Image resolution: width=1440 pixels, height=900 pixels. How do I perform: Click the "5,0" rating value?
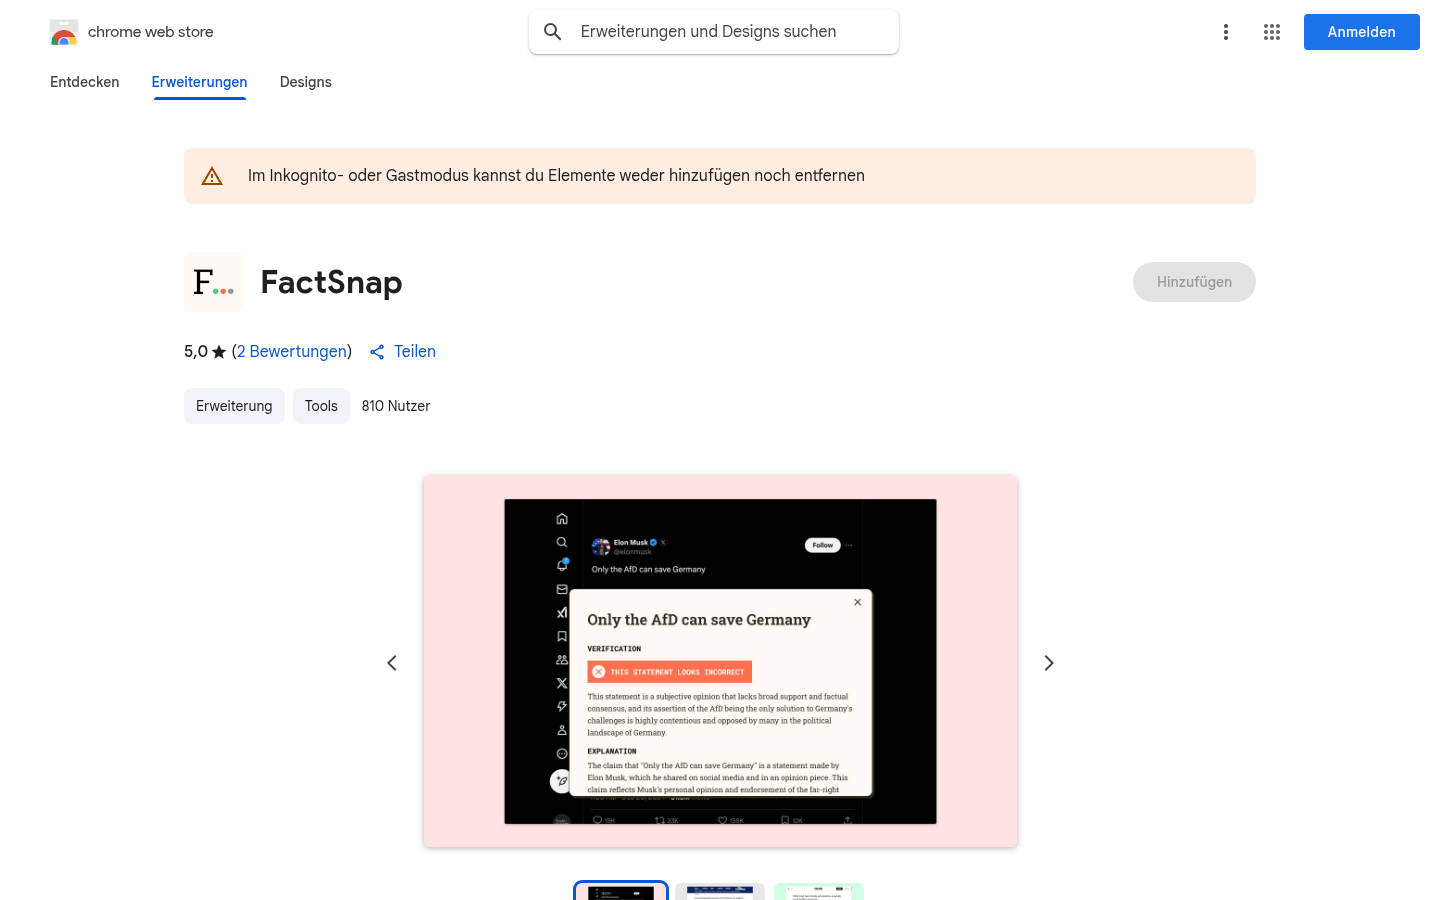[x=196, y=352]
